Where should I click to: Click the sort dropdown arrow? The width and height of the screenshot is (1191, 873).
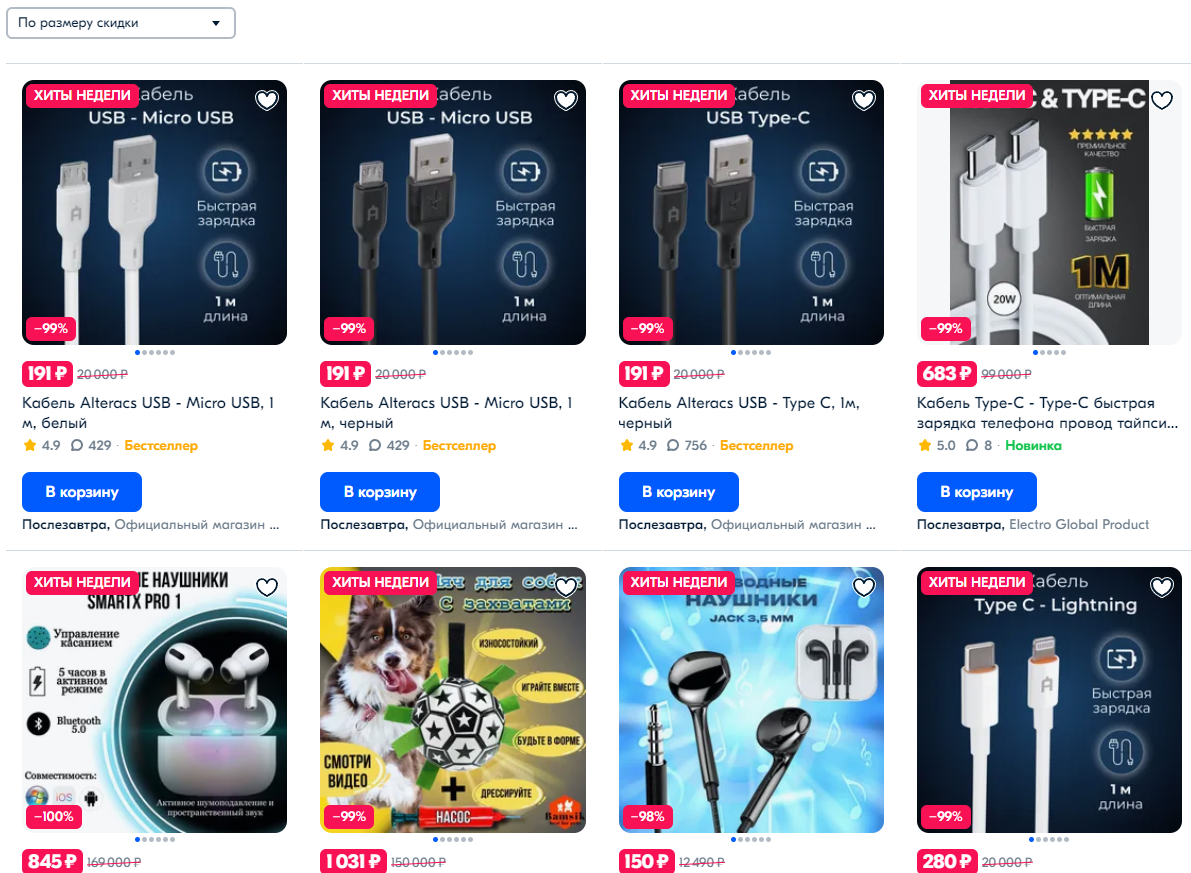pos(216,23)
